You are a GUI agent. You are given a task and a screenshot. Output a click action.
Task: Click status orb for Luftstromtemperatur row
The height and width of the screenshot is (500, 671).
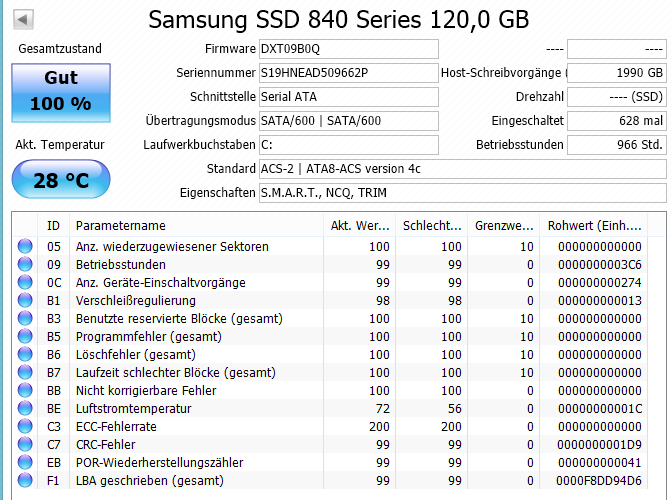pos(25,408)
